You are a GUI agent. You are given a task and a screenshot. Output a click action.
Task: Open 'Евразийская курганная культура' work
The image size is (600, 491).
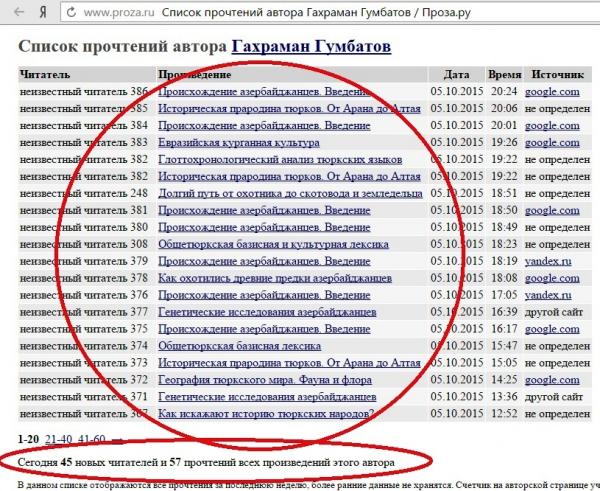point(238,143)
